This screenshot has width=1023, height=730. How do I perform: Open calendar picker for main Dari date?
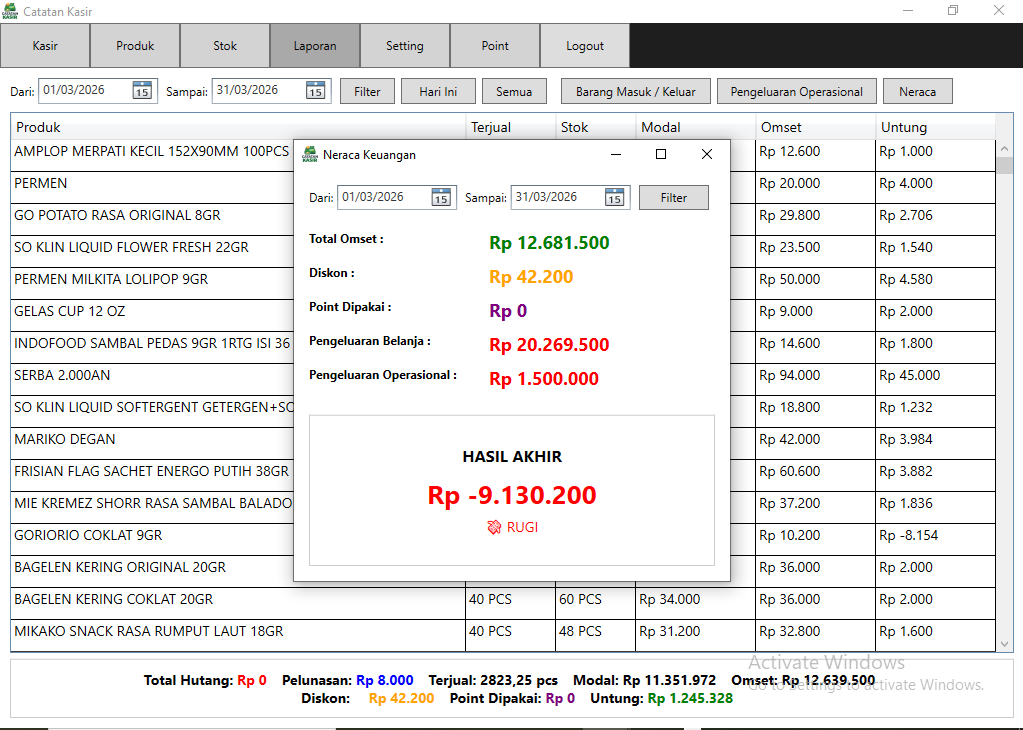[x=142, y=91]
